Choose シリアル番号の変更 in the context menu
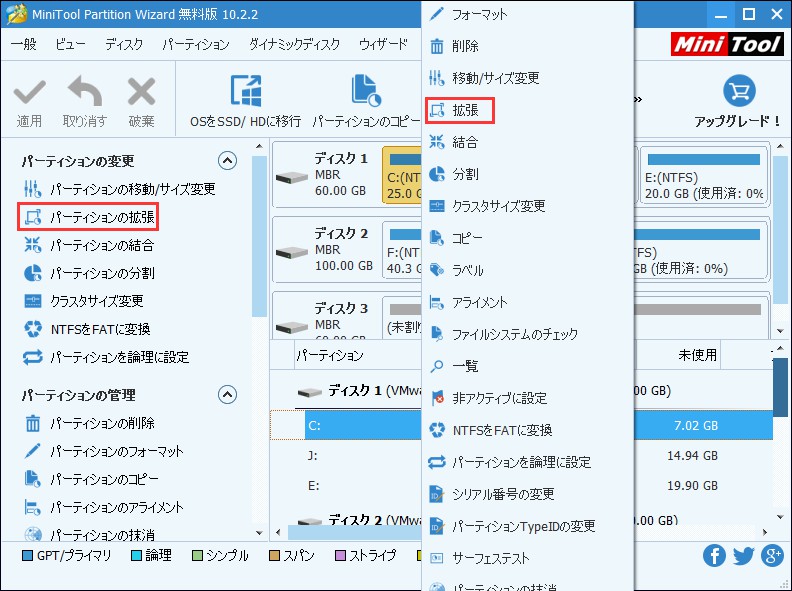The image size is (792, 591). 528,494
